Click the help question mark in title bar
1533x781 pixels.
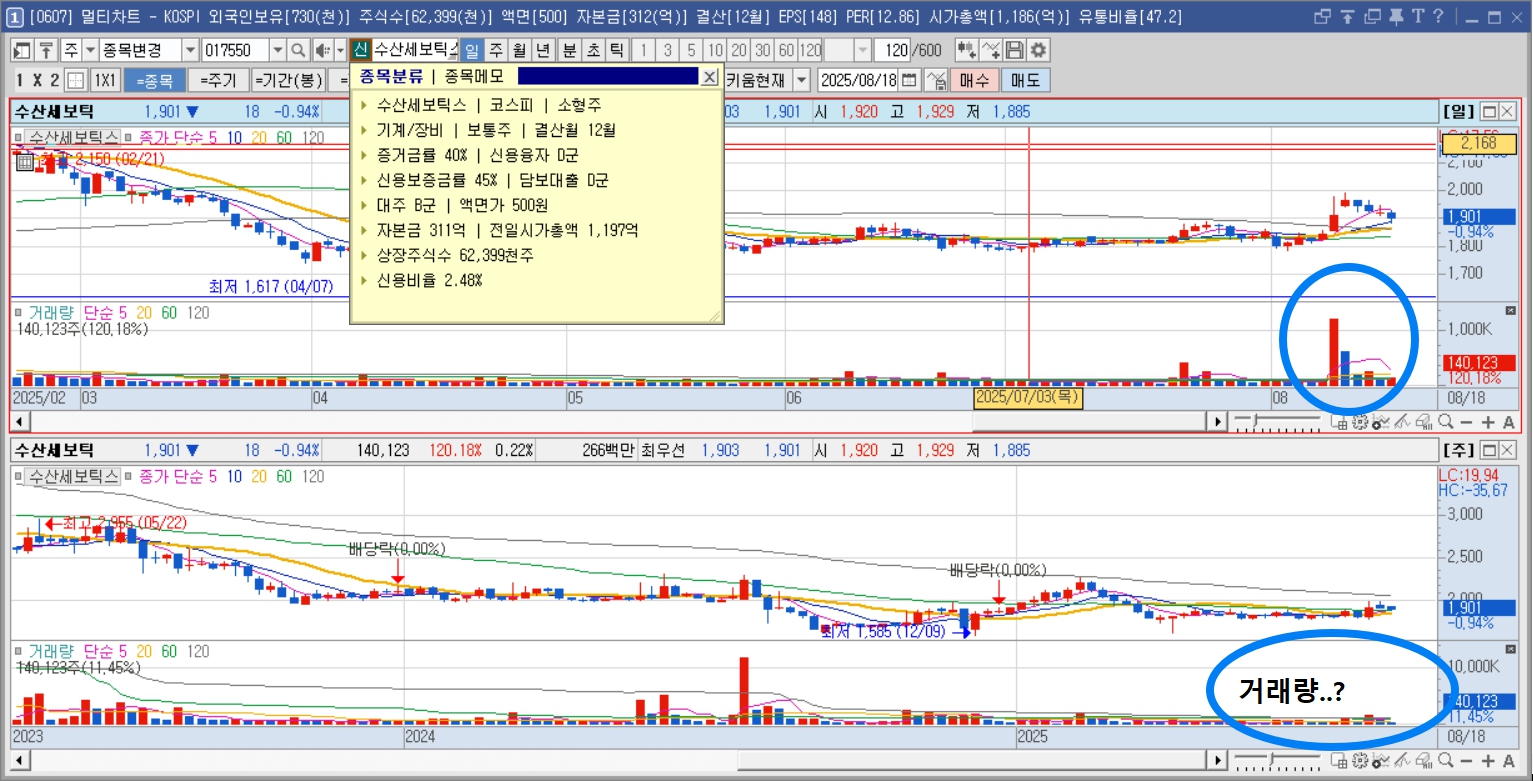click(x=1438, y=16)
